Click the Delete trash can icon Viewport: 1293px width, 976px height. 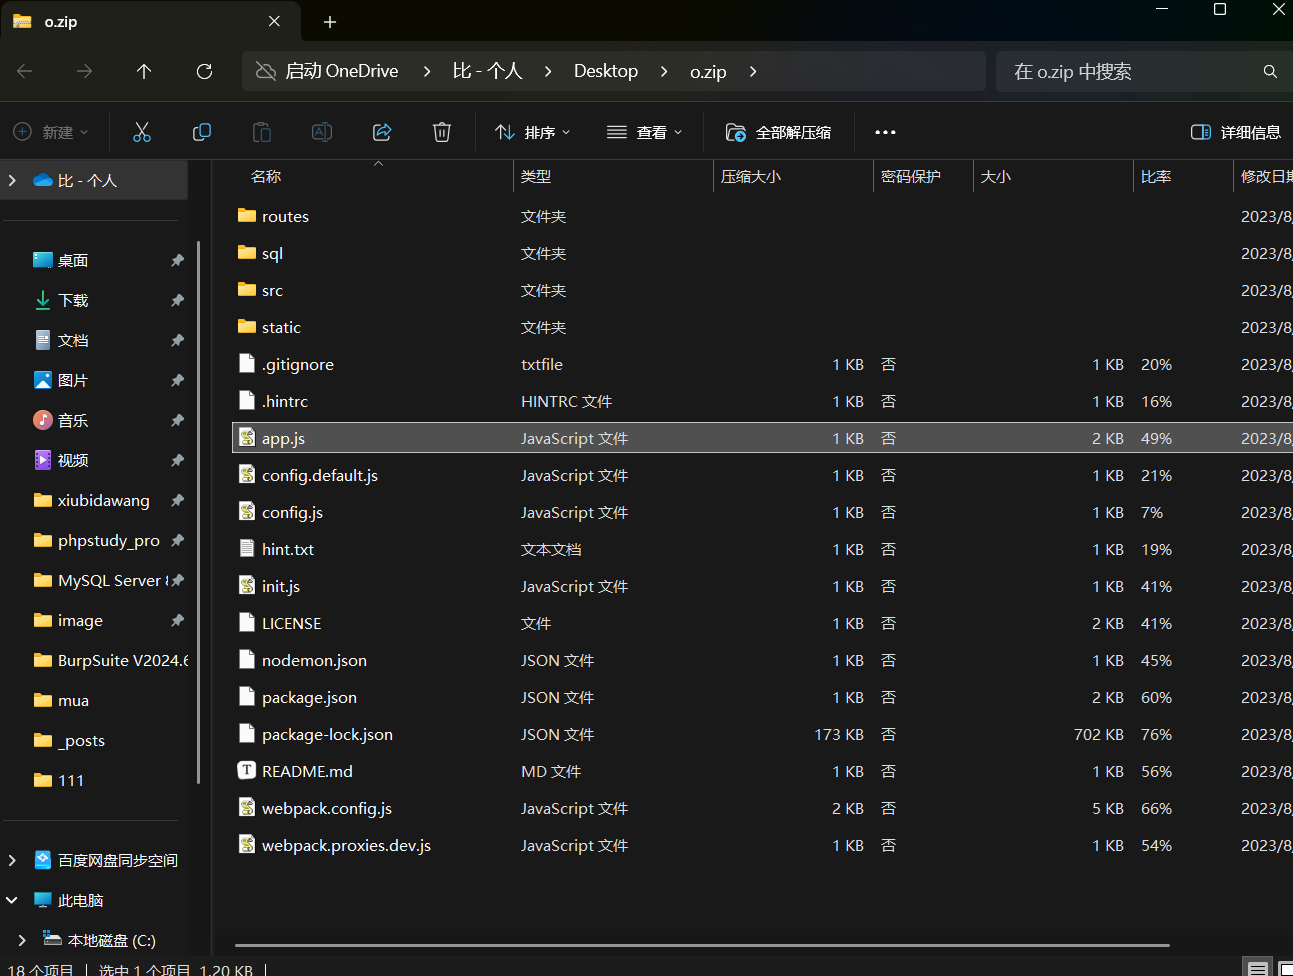tap(442, 132)
